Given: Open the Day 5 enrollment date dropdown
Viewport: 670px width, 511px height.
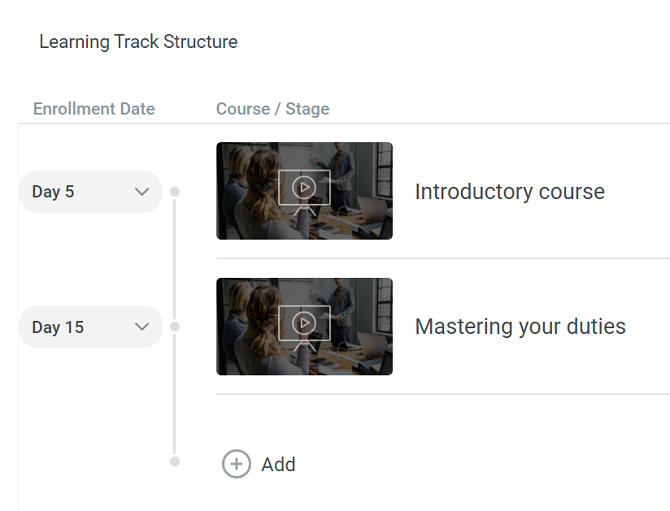Looking at the screenshot, I should (x=91, y=192).
